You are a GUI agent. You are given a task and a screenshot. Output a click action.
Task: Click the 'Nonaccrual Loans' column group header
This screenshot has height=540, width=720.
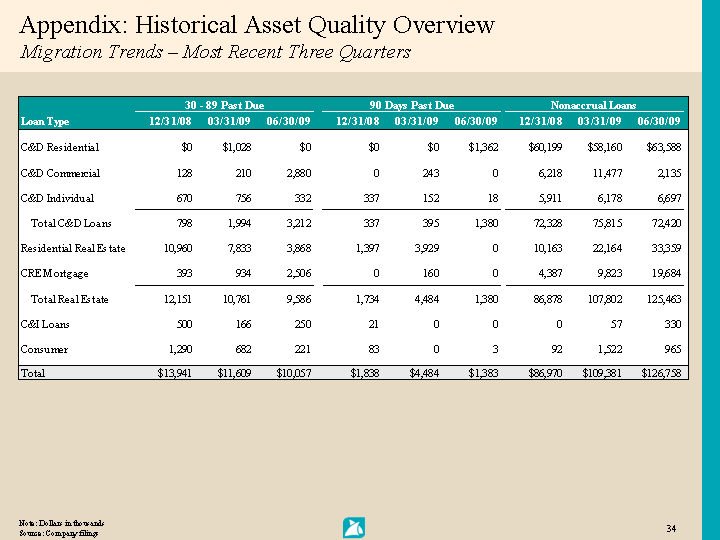point(593,105)
